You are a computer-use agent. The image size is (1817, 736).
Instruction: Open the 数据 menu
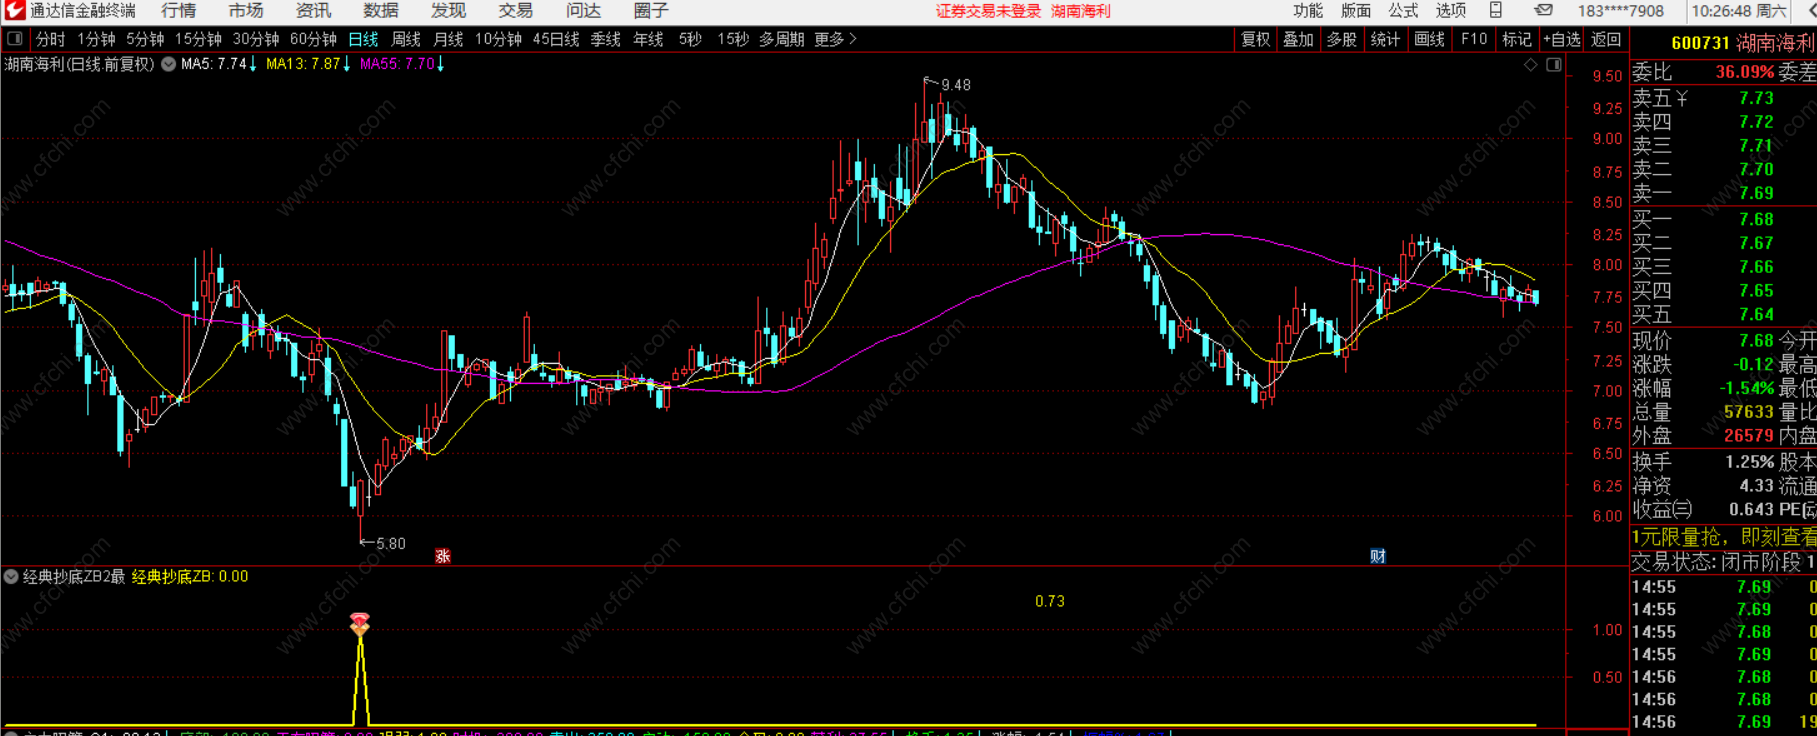(x=381, y=11)
